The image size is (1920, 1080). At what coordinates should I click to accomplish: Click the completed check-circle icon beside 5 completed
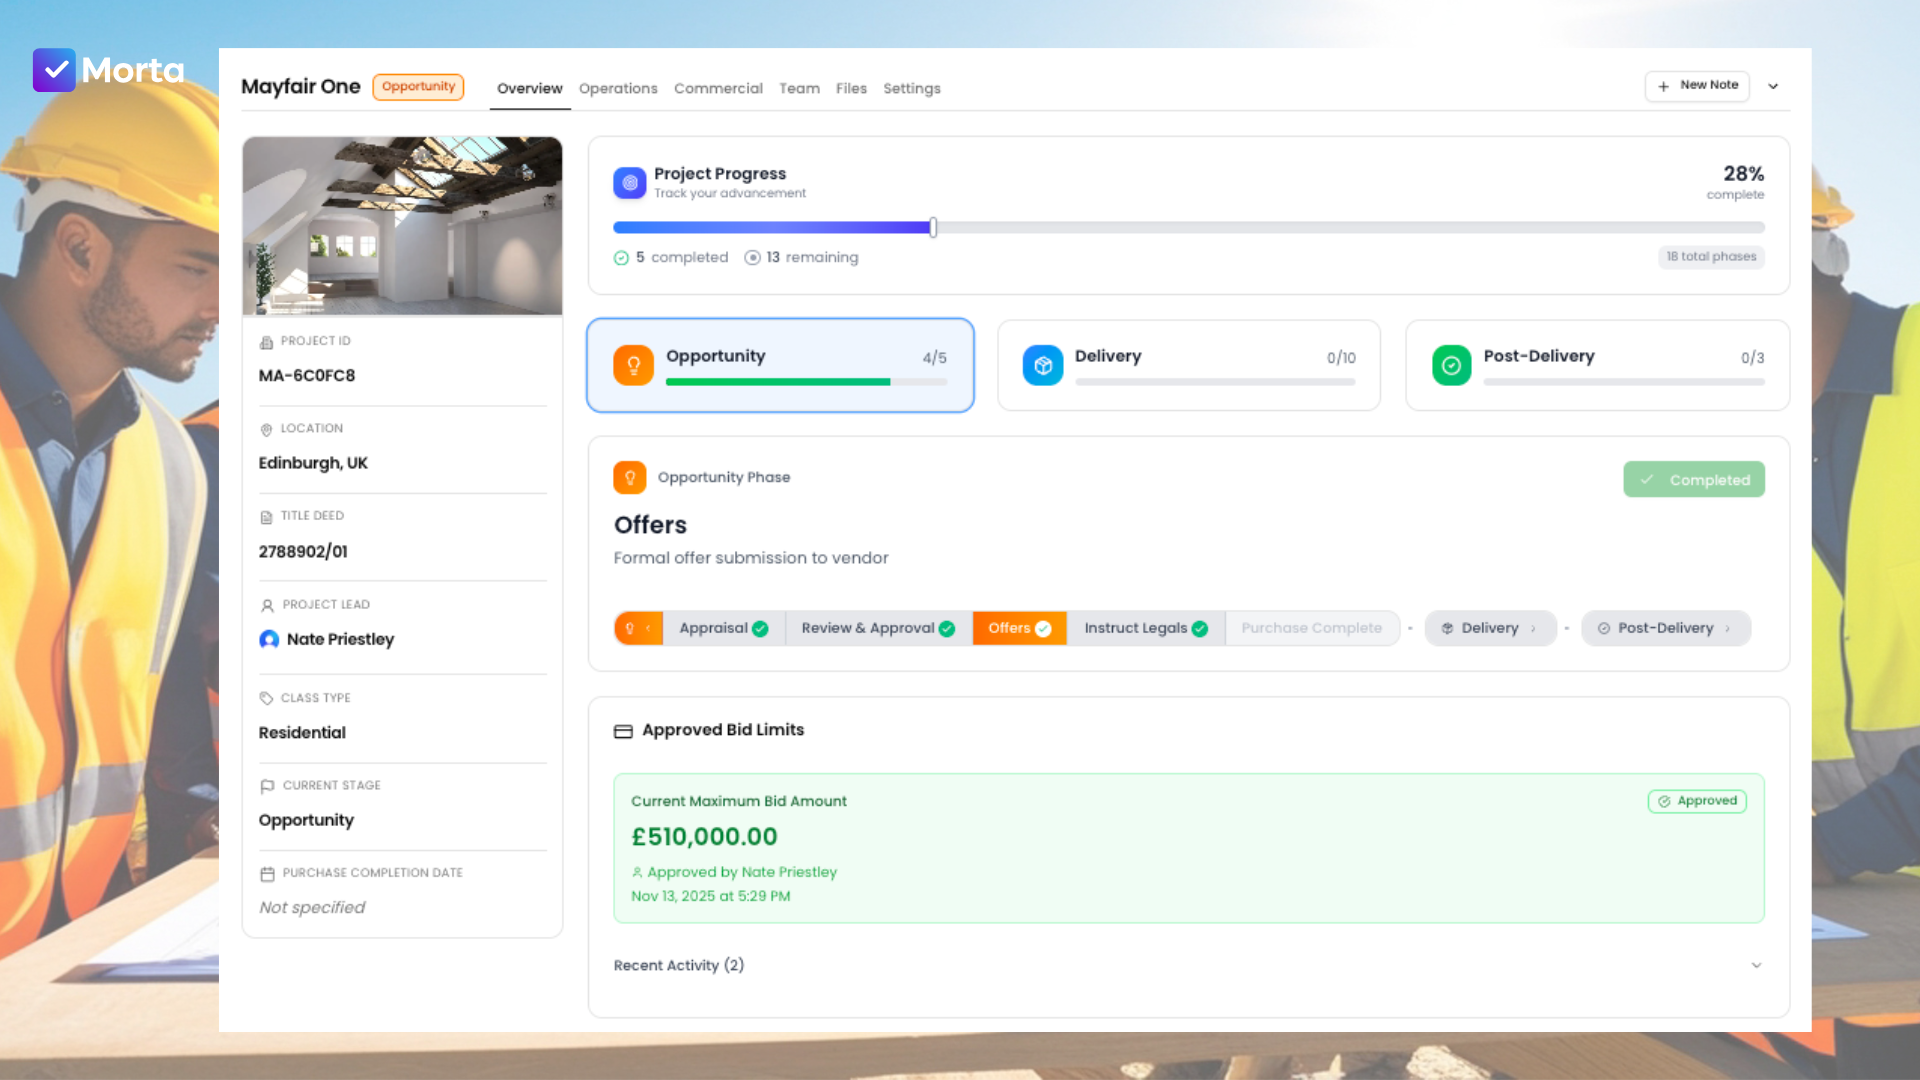click(621, 258)
